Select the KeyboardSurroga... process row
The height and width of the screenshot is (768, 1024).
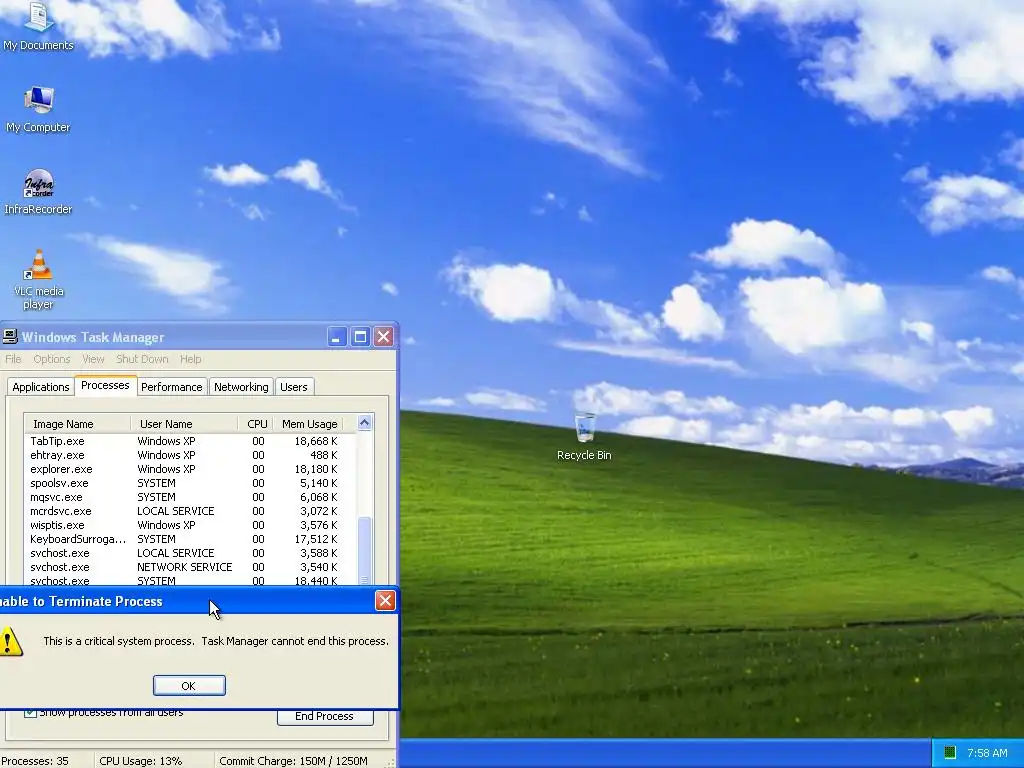(190, 539)
